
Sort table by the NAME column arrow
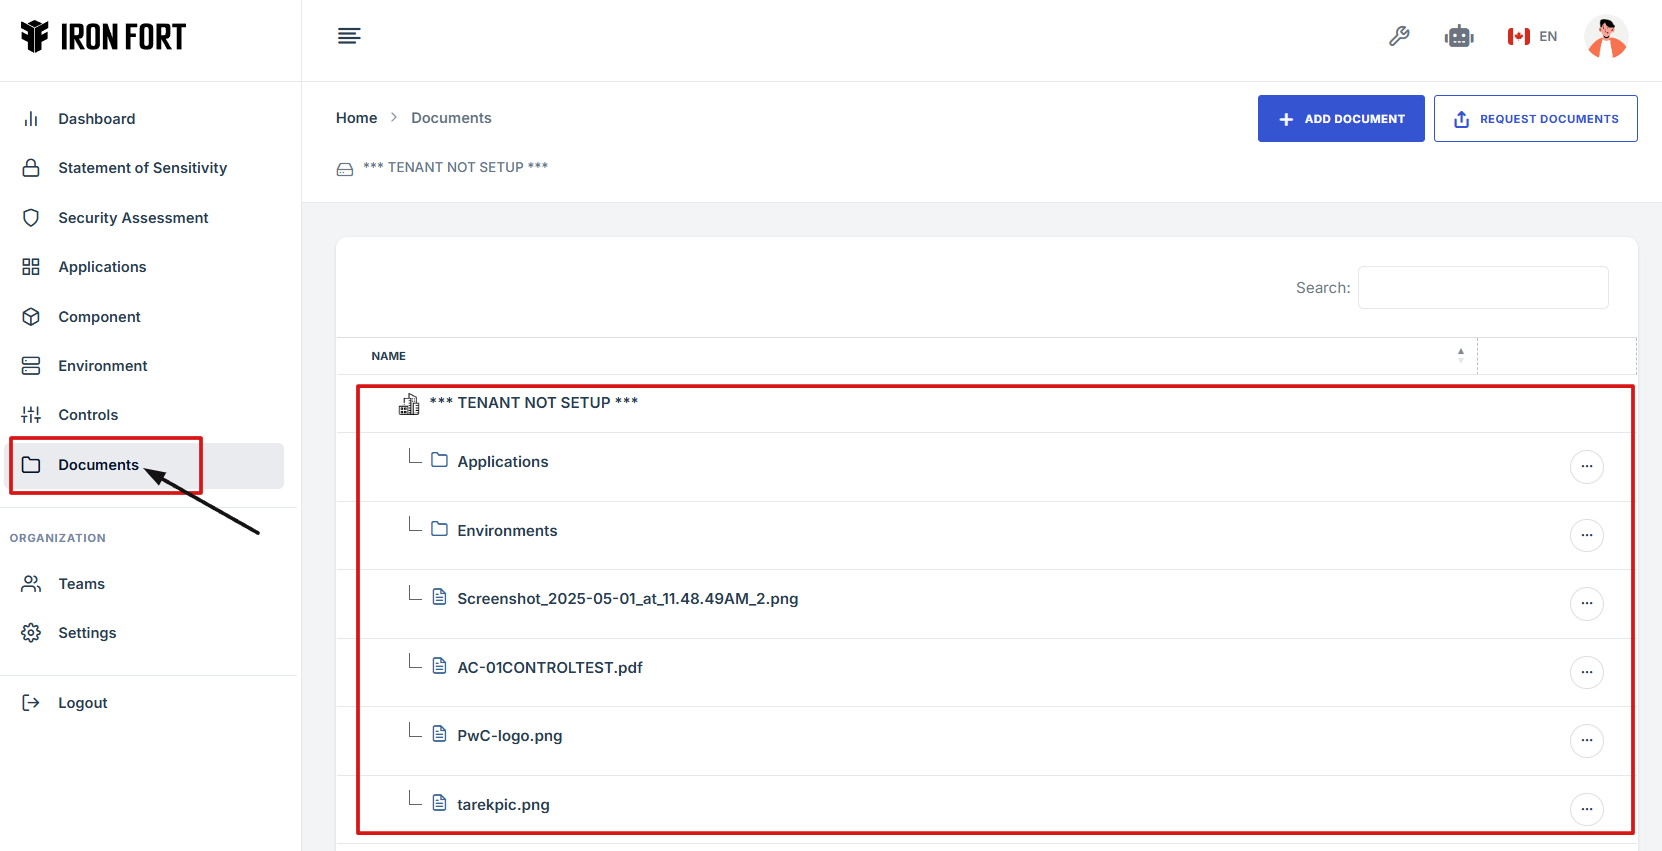[x=1460, y=355]
